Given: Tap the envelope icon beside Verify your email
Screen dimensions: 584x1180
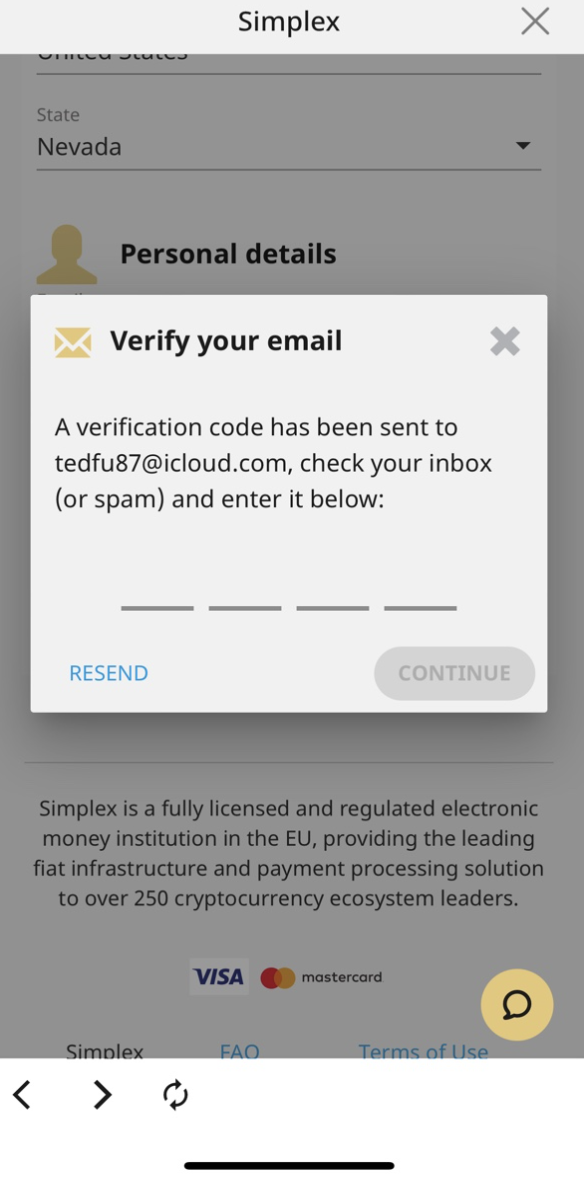Looking at the screenshot, I should click(x=73, y=342).
